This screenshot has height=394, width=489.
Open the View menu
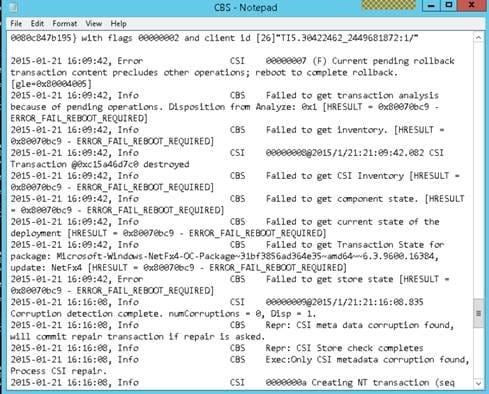coord(94,24)
